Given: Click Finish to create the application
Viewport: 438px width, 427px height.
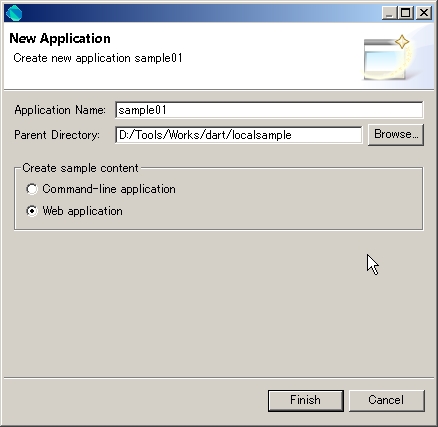Looking at the screenshot, I should 306,400.
